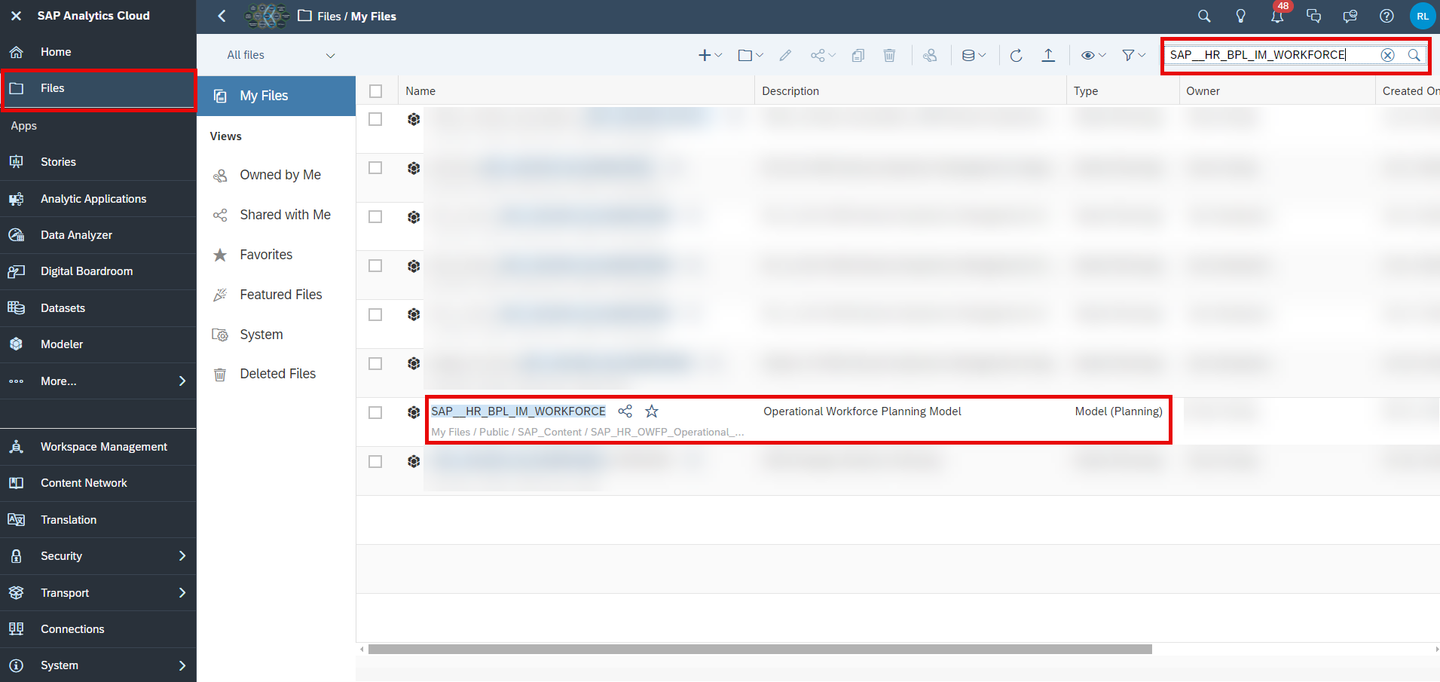Select the My Files tab
1440x682 pixels.
(x=277, y=96)
